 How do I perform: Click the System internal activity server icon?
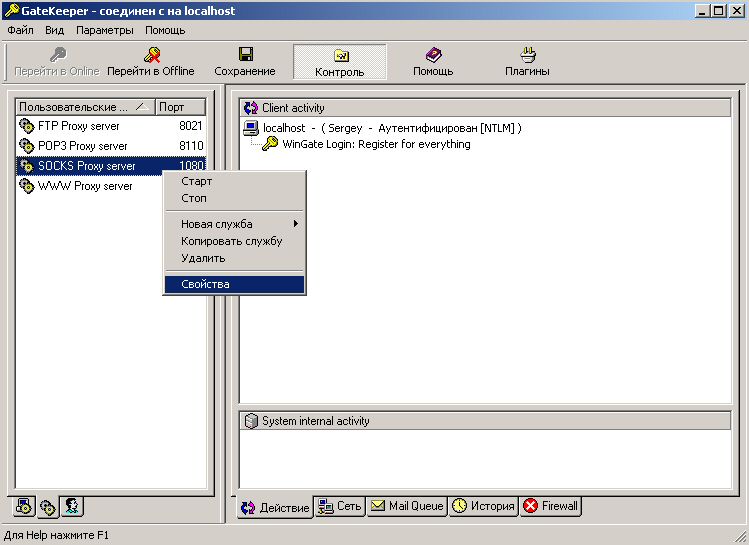coord(251,421)
